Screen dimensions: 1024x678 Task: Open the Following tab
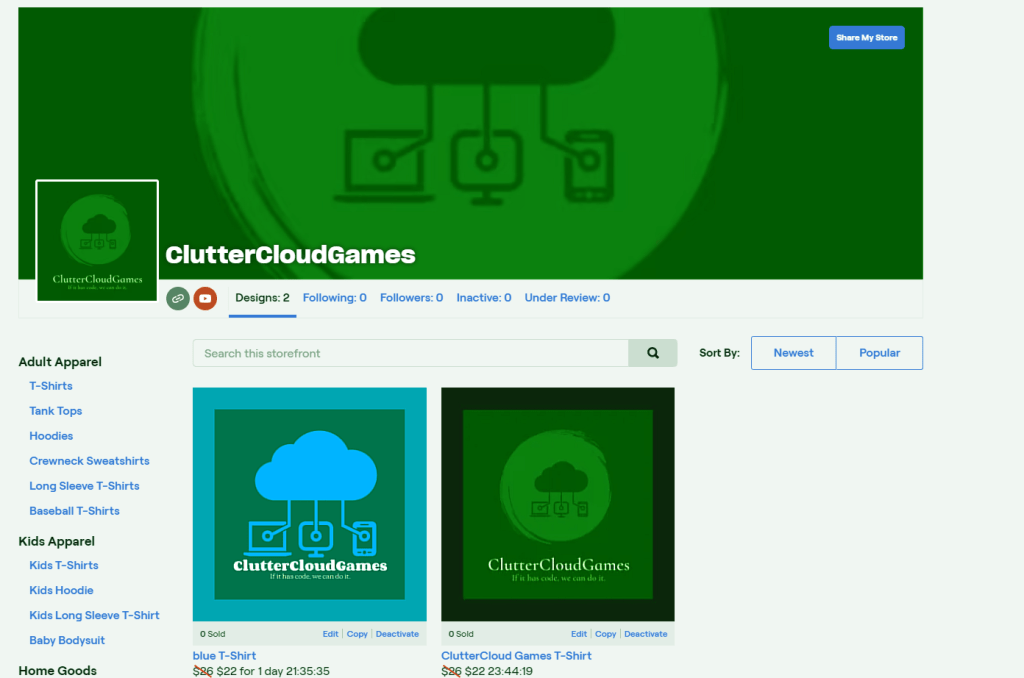tap(334, 298)
